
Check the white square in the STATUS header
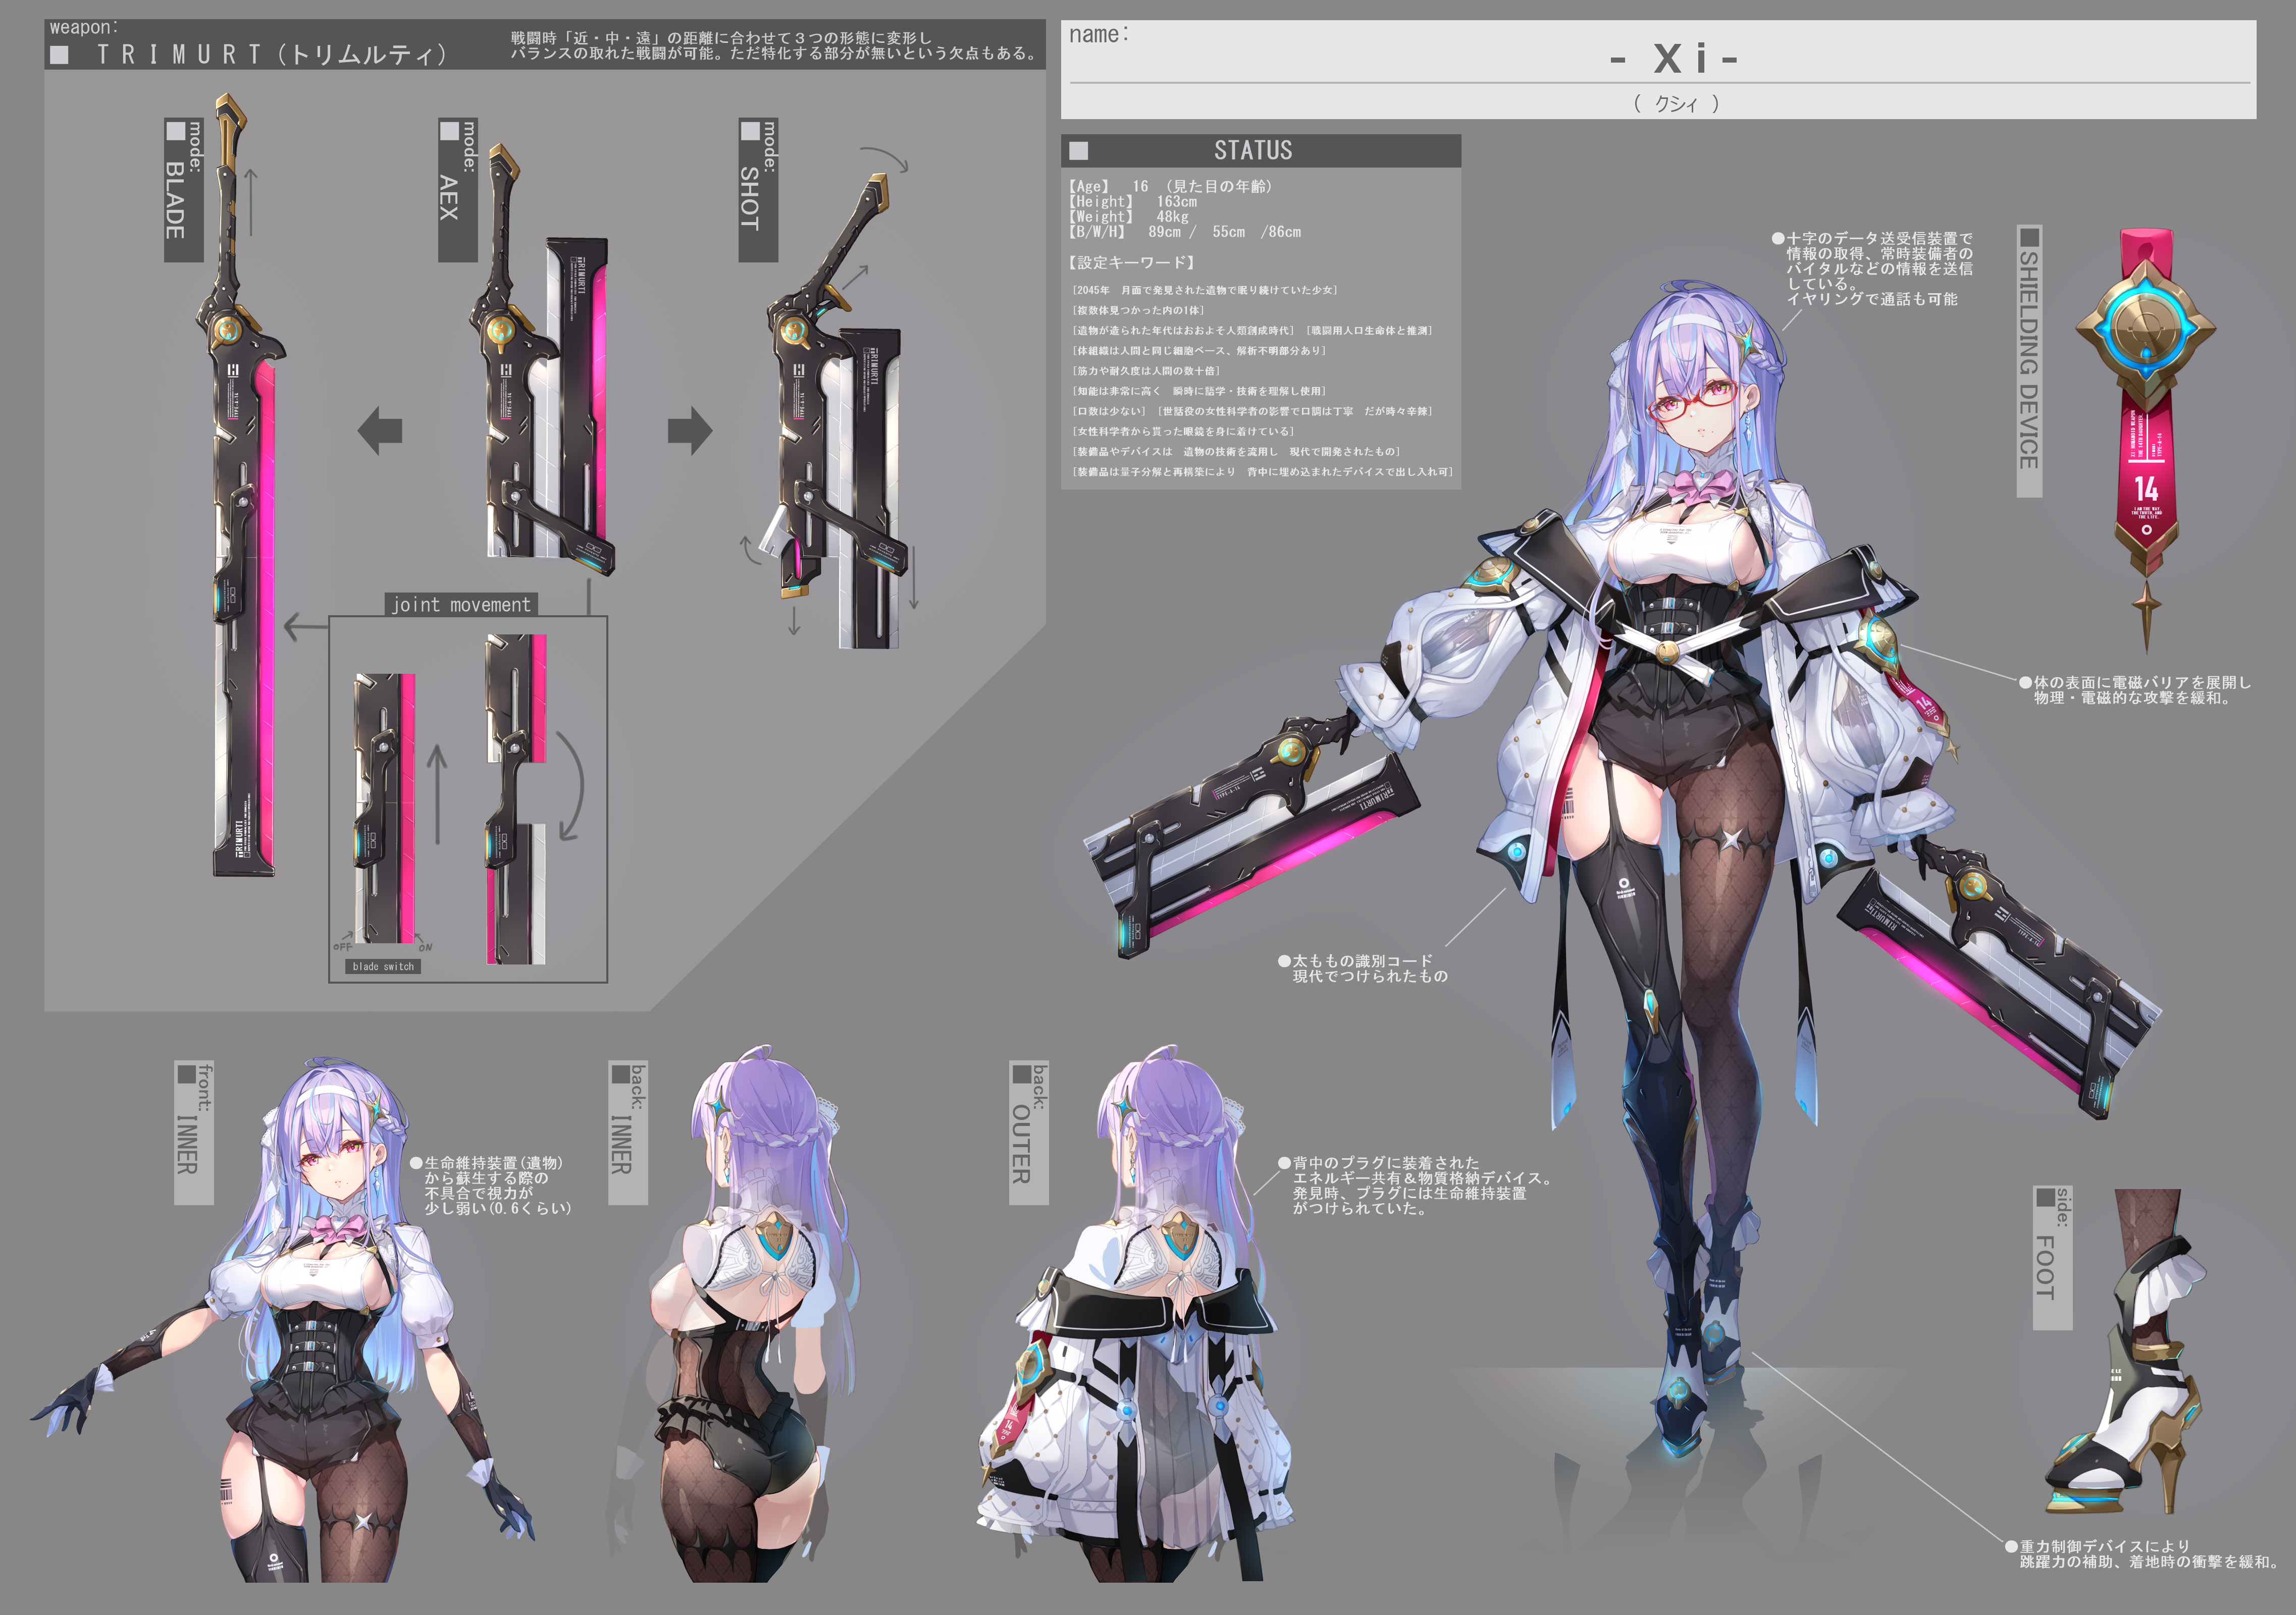(1079, 151)
